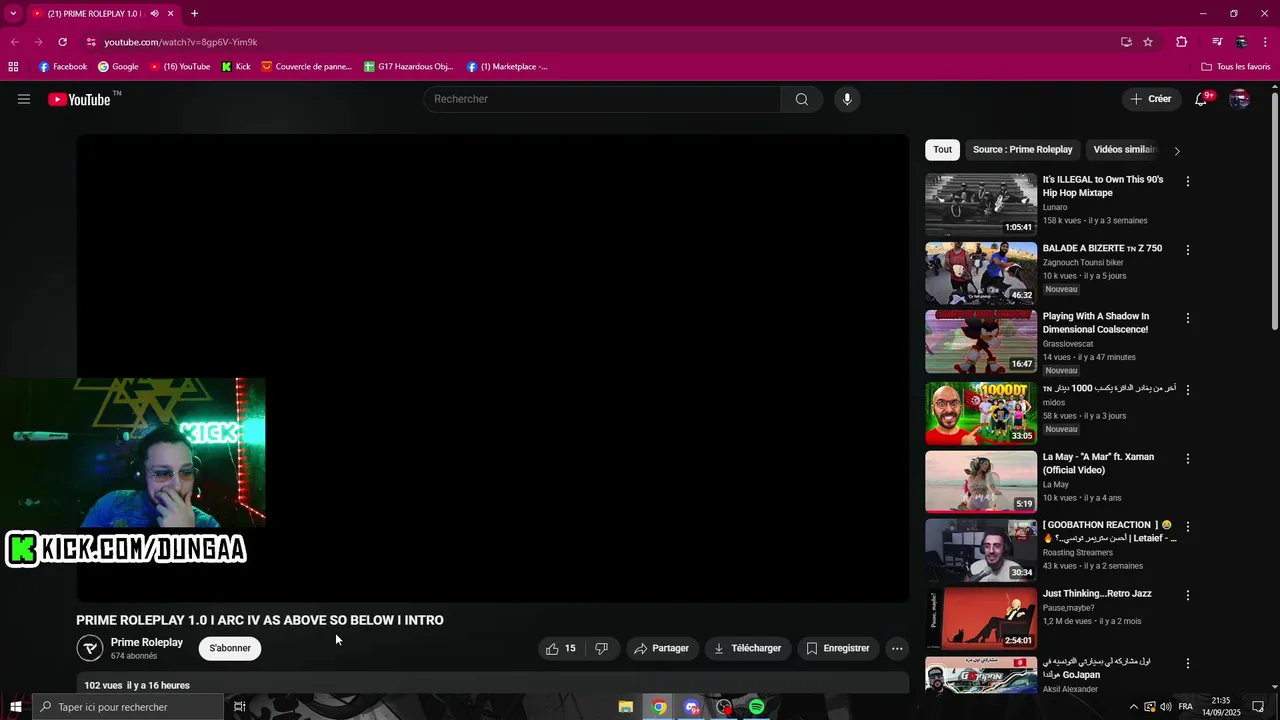Open the Kick bookmark

pyautogui.click(x=236, y=67)
